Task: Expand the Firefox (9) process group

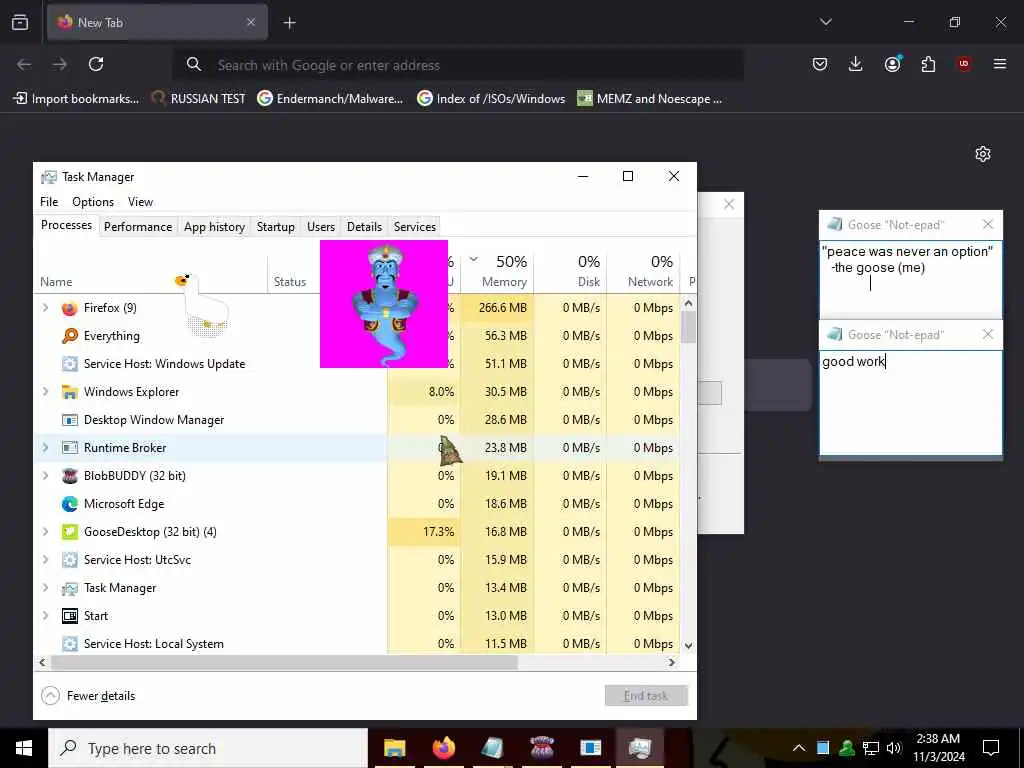Action: pyautogui.click(x=46, y=308)
